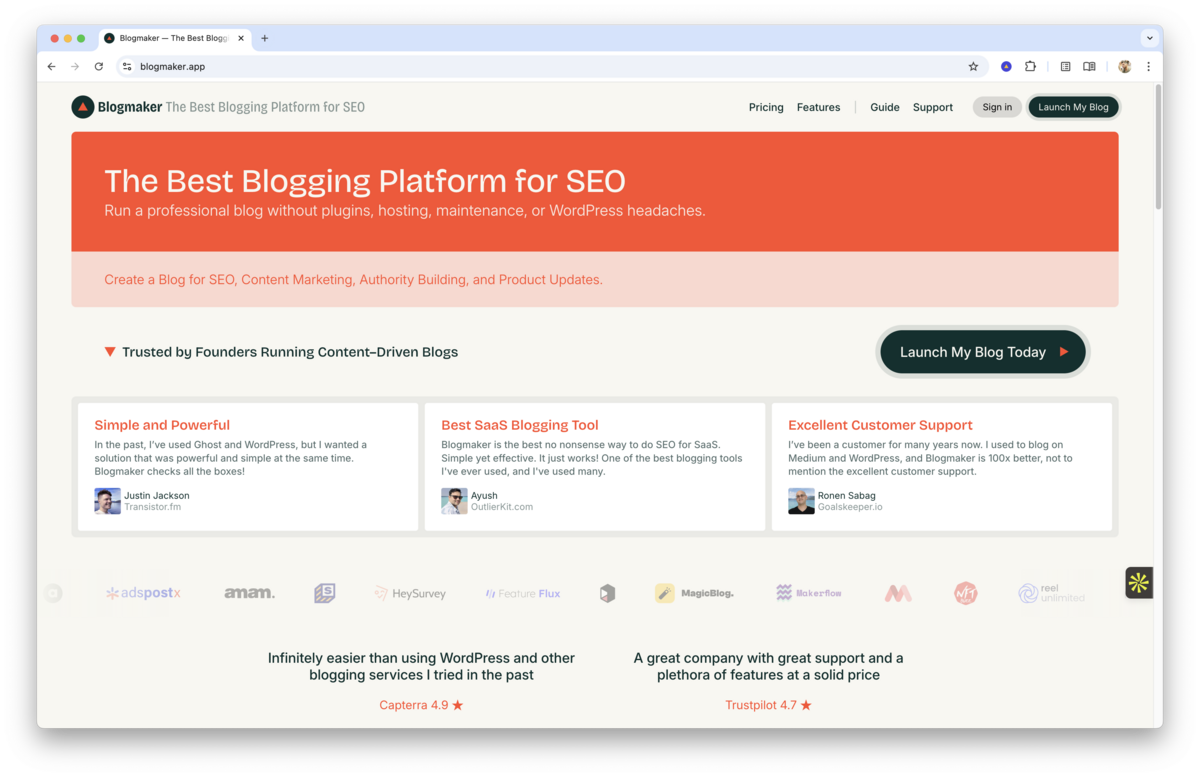Click the Feature Flux logo
The height and width of the screenshot is (777, 1200).
pyautogui.click(x=522, y=592)
